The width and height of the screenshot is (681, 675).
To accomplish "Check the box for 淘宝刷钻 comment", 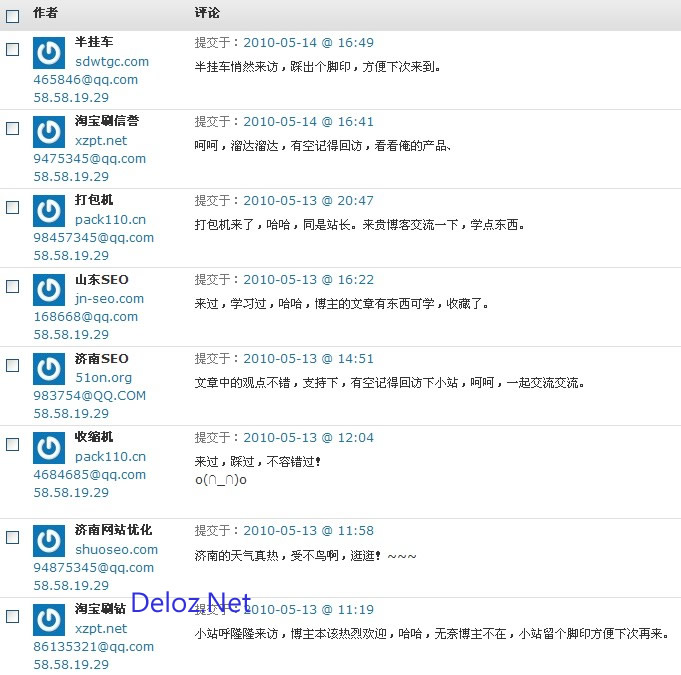I will tap(13, 617).
